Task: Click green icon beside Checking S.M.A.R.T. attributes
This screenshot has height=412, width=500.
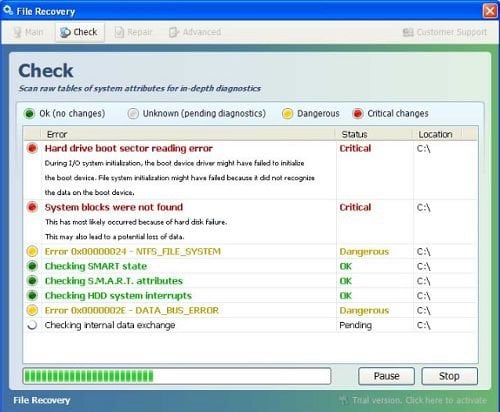Action: [32, 281]
